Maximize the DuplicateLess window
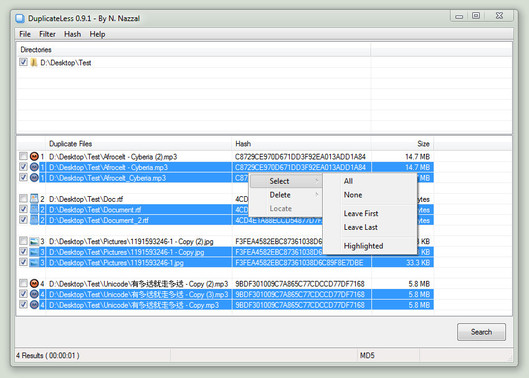 476,16
